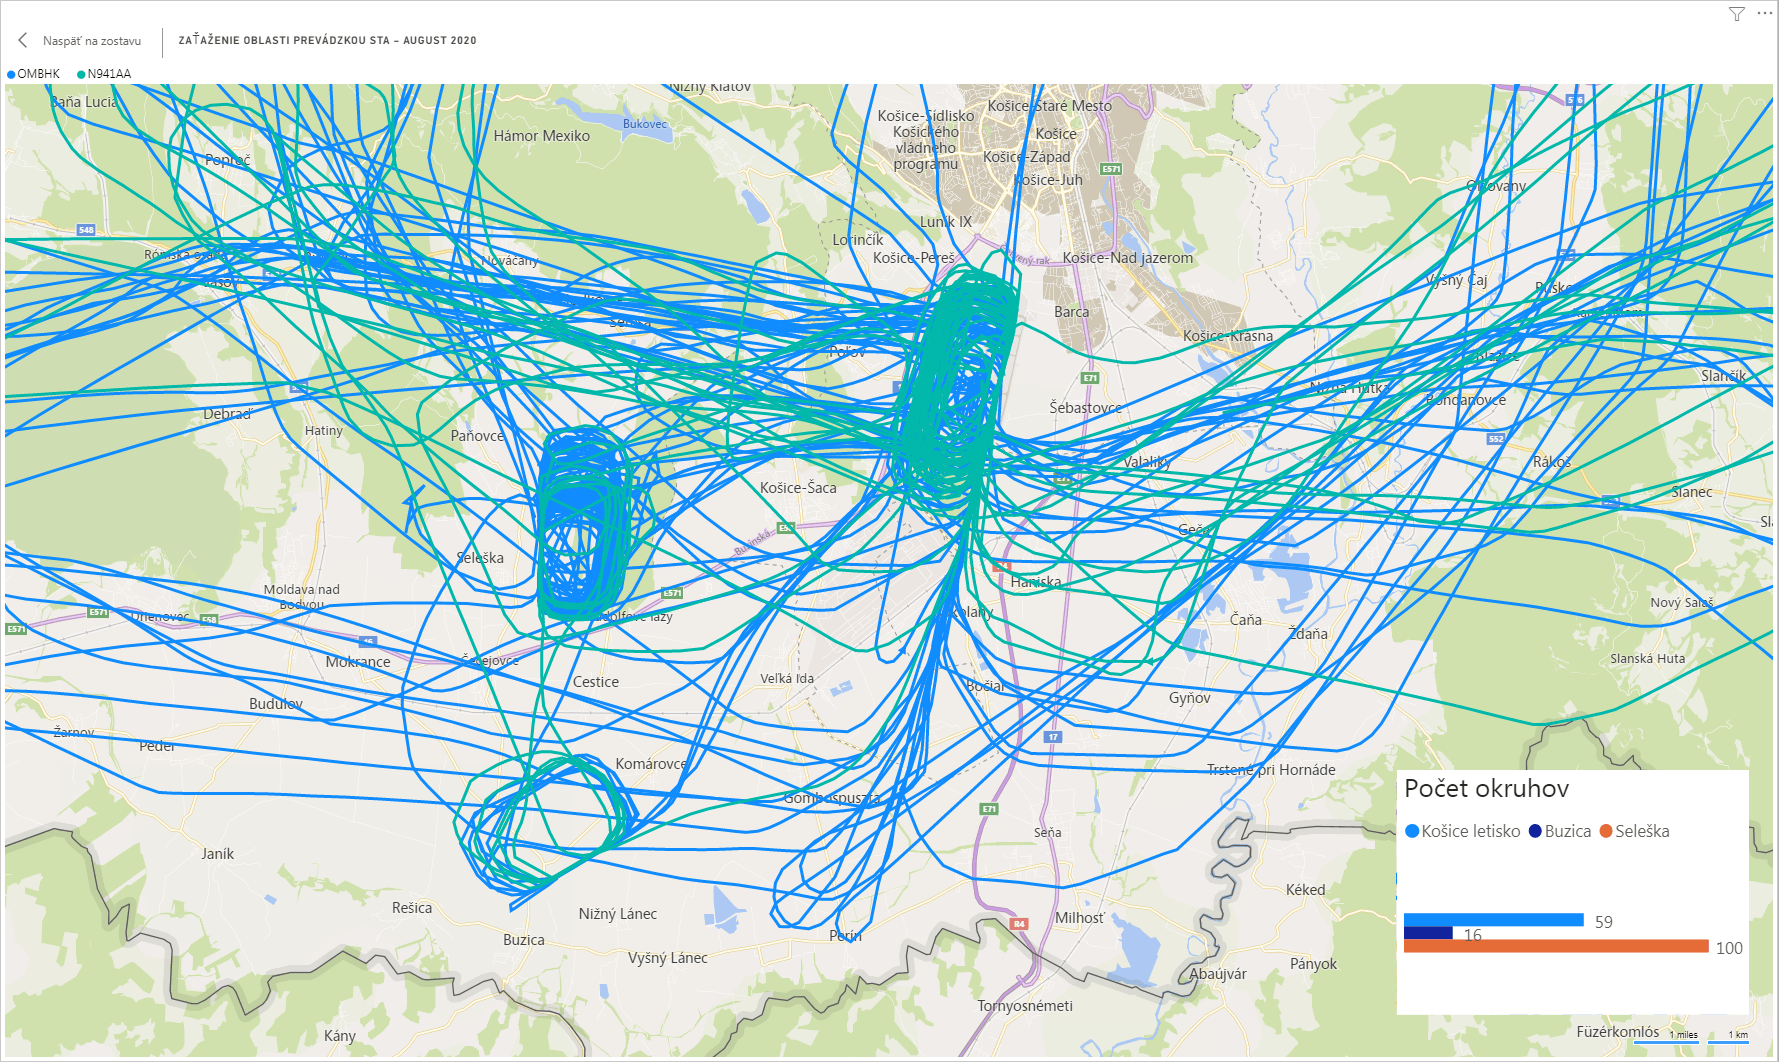The height and width of the screenshot is (1062, 1780).
Task: Click the 548 road shield icon
Action: tap(86, 230)
